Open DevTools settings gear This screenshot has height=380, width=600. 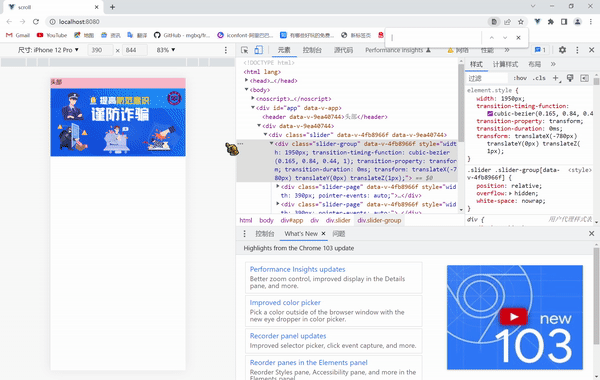click(x=562, y=50)
